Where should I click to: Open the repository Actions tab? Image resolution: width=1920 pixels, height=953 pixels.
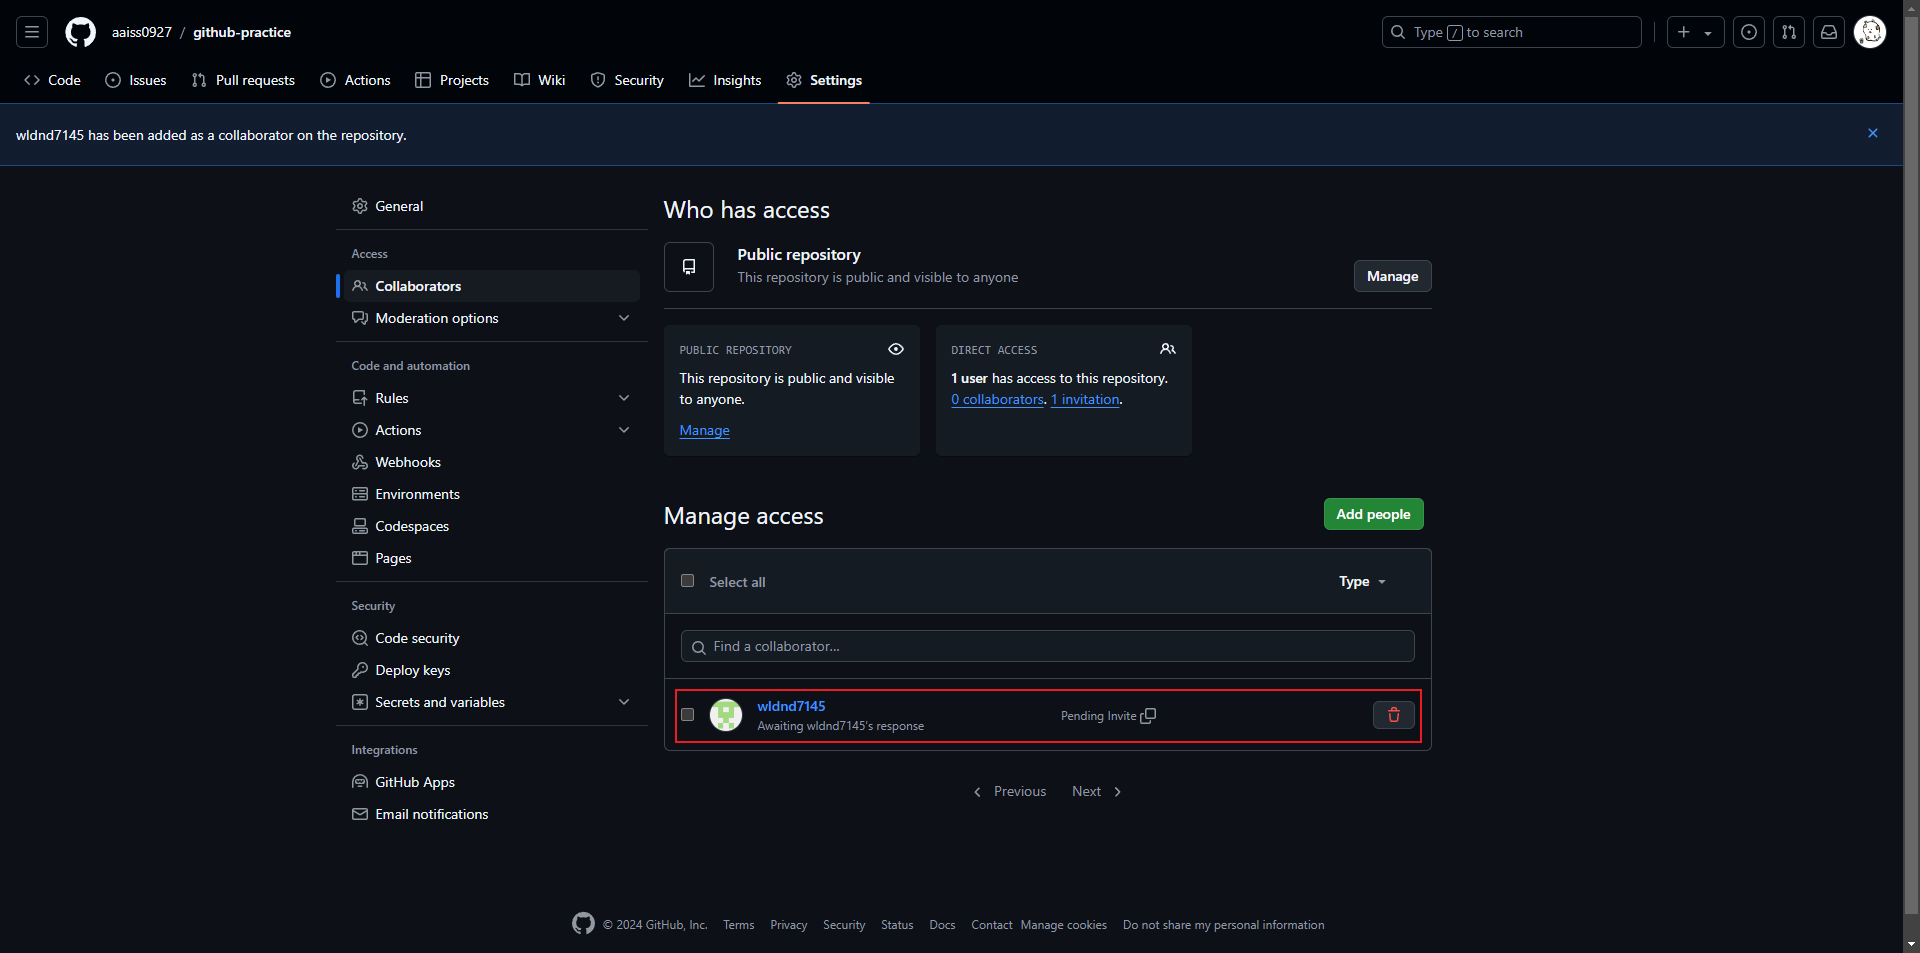(355, 80)
